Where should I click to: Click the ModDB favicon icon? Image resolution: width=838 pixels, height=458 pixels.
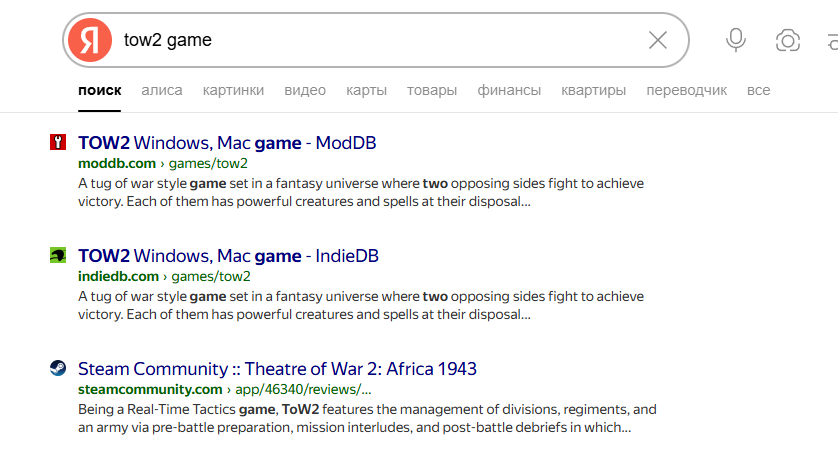coord(58,142)
